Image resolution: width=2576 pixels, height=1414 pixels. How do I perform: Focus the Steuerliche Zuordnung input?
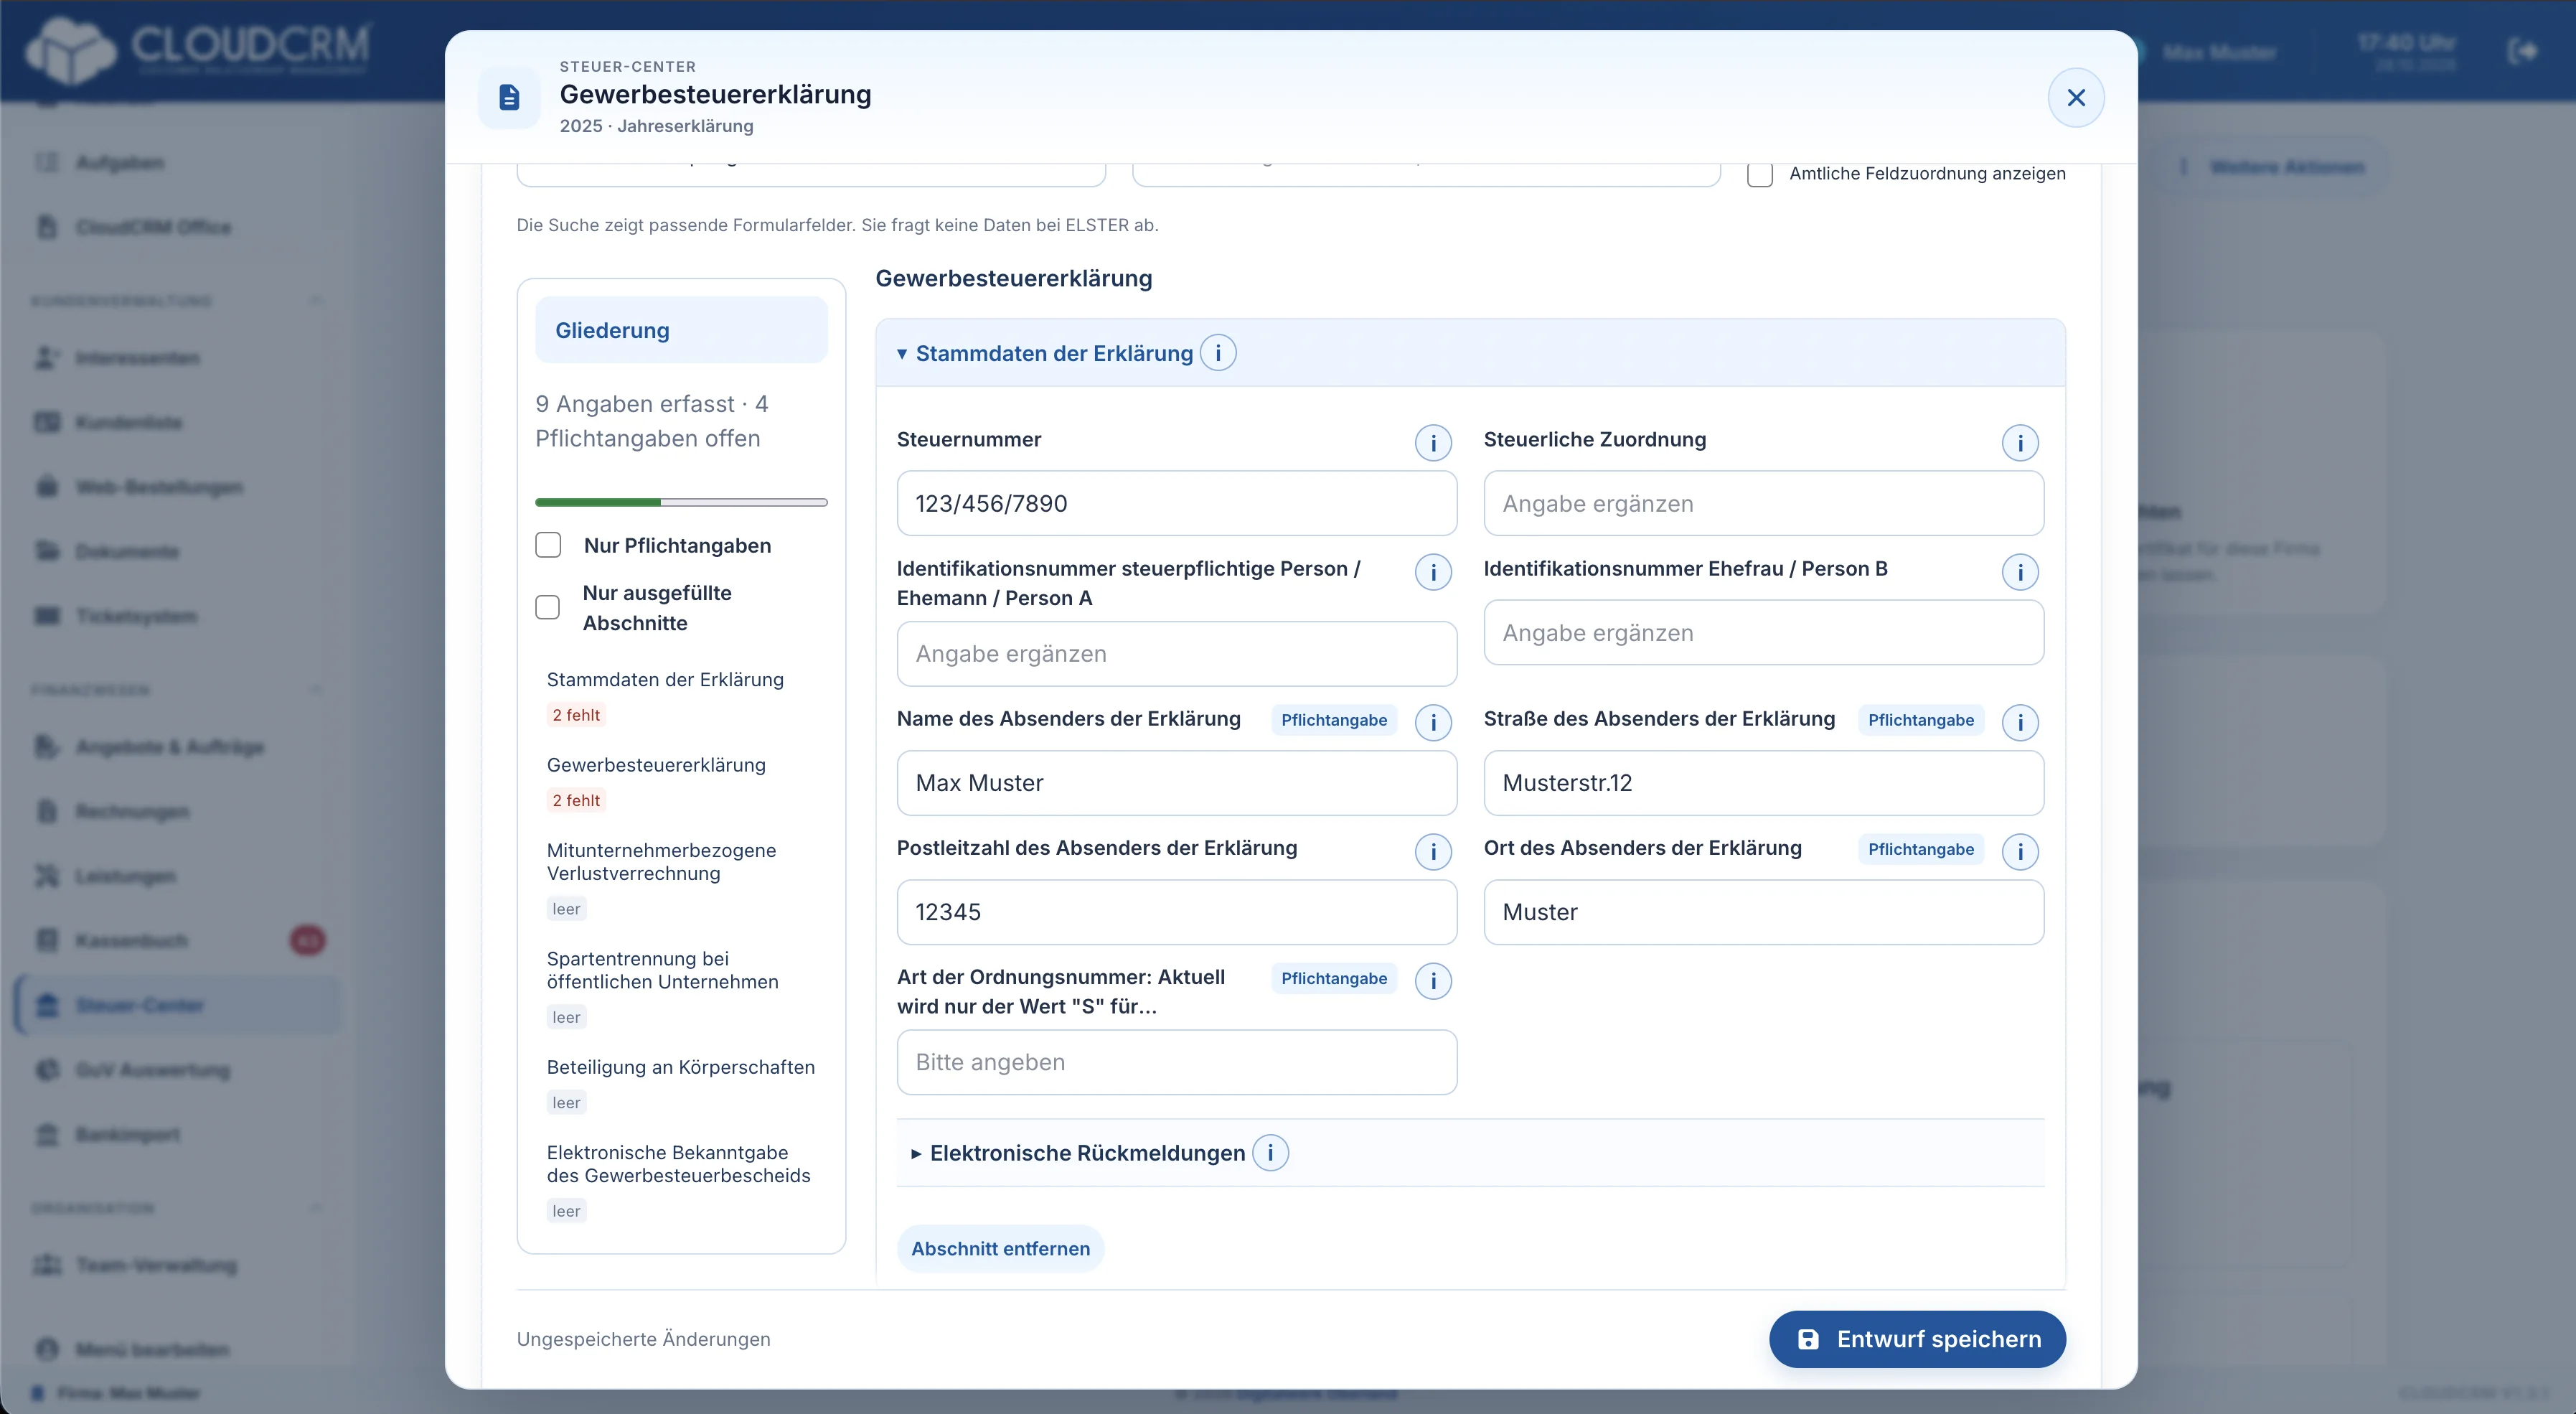coord(1763,503)
